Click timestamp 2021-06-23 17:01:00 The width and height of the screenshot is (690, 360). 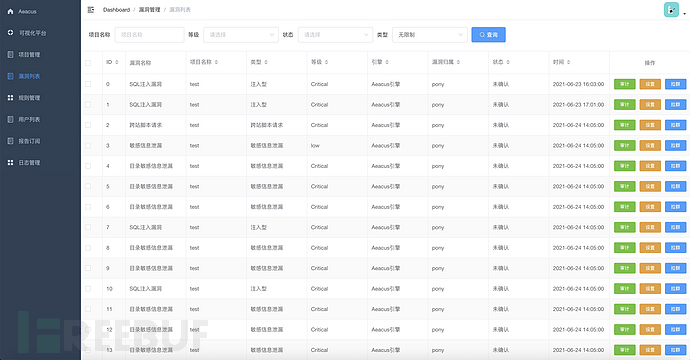click(578, 105)
